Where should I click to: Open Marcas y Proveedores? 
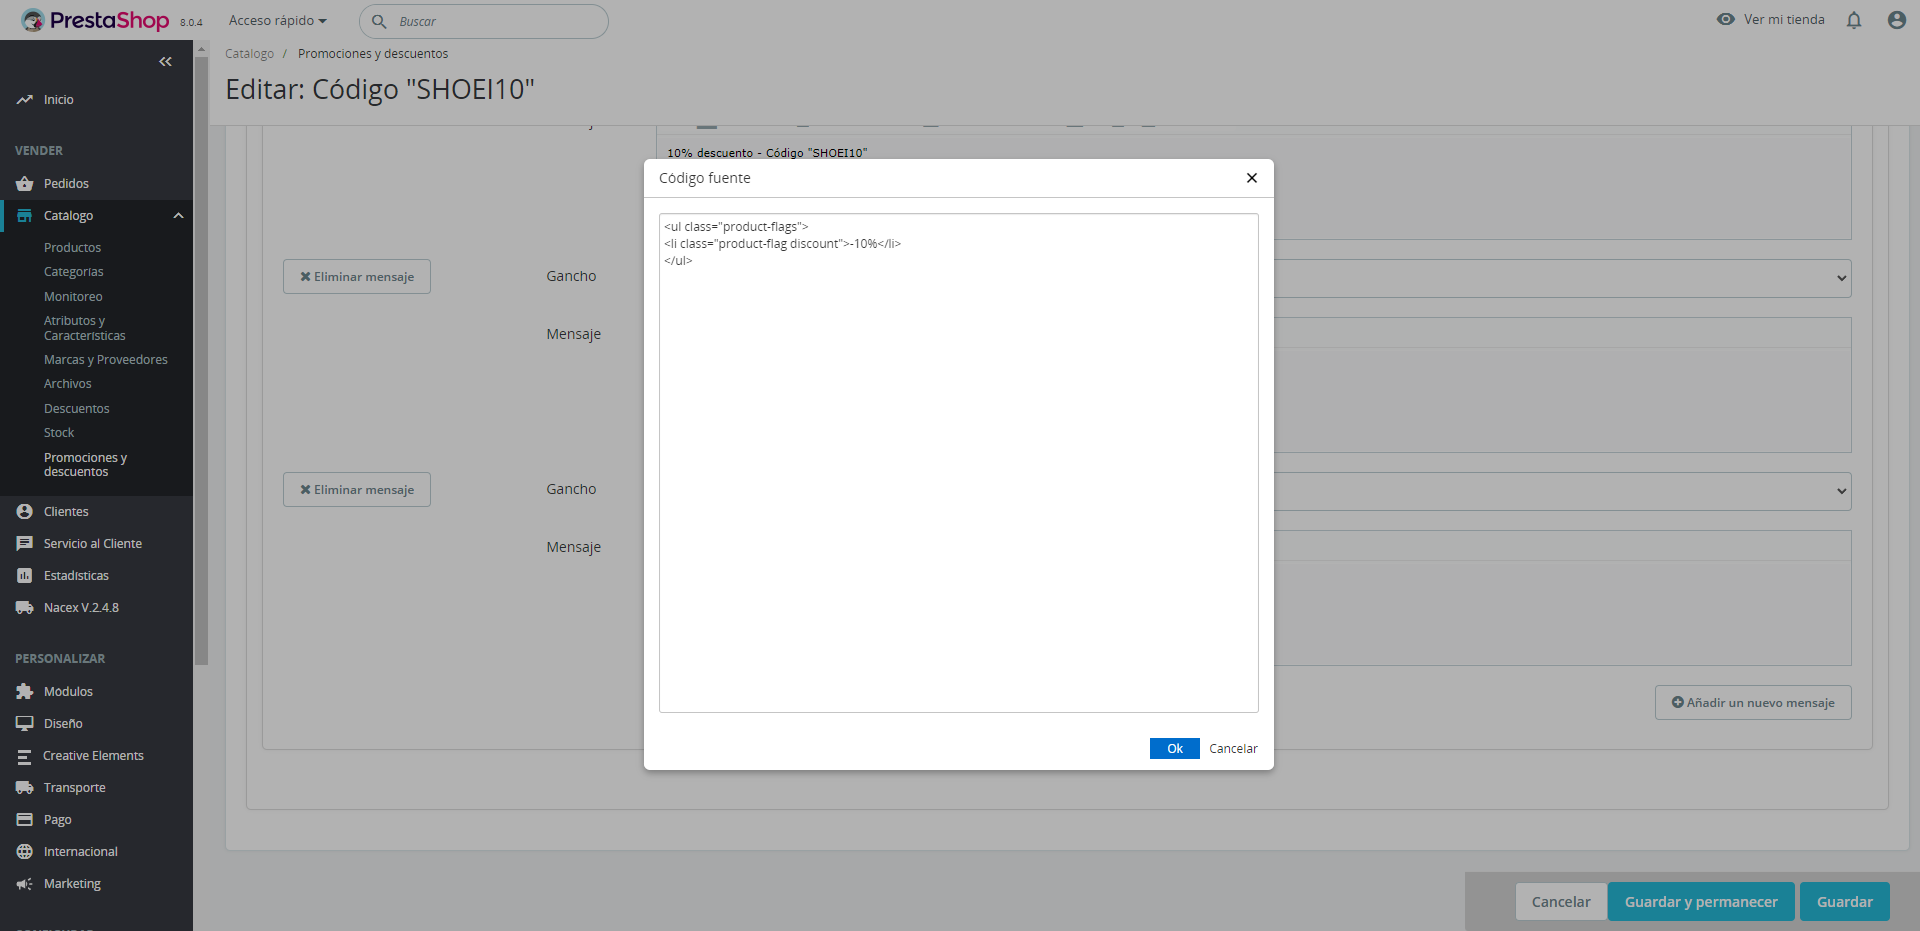[106, 360]
